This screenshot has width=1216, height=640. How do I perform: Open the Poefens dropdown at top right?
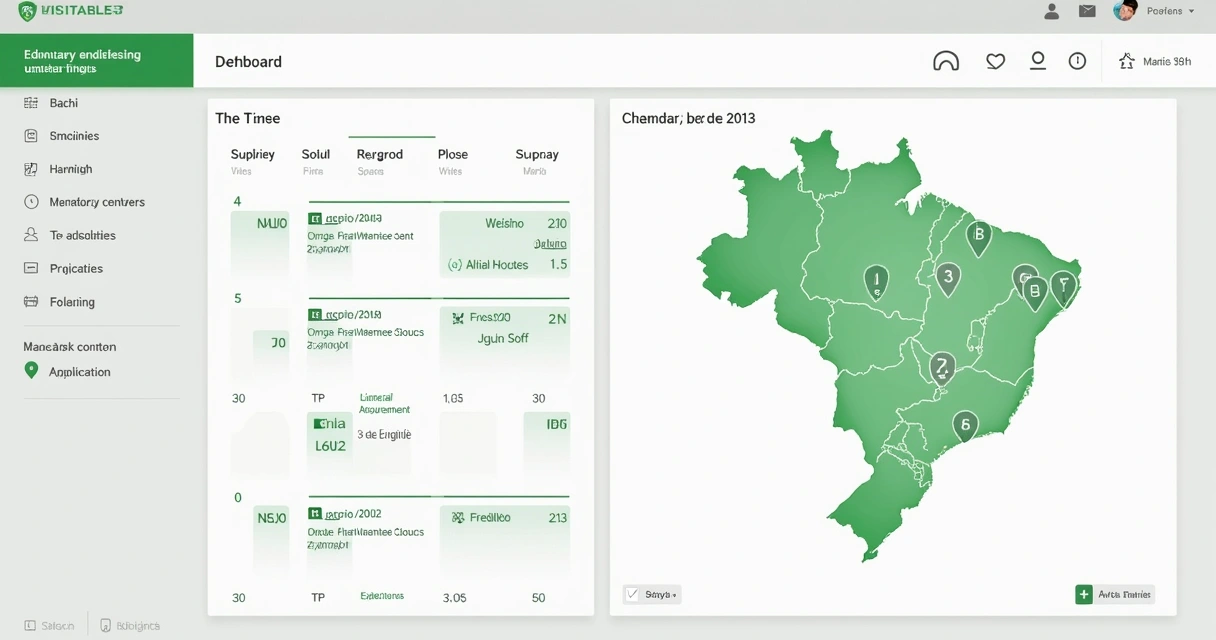tap(1168, 11)
